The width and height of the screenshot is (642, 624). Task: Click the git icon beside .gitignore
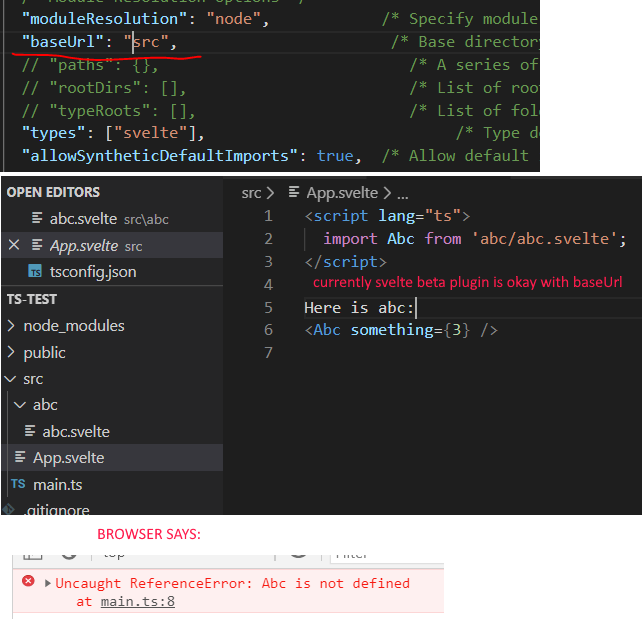pyautogui.click(x=9, y=510)
